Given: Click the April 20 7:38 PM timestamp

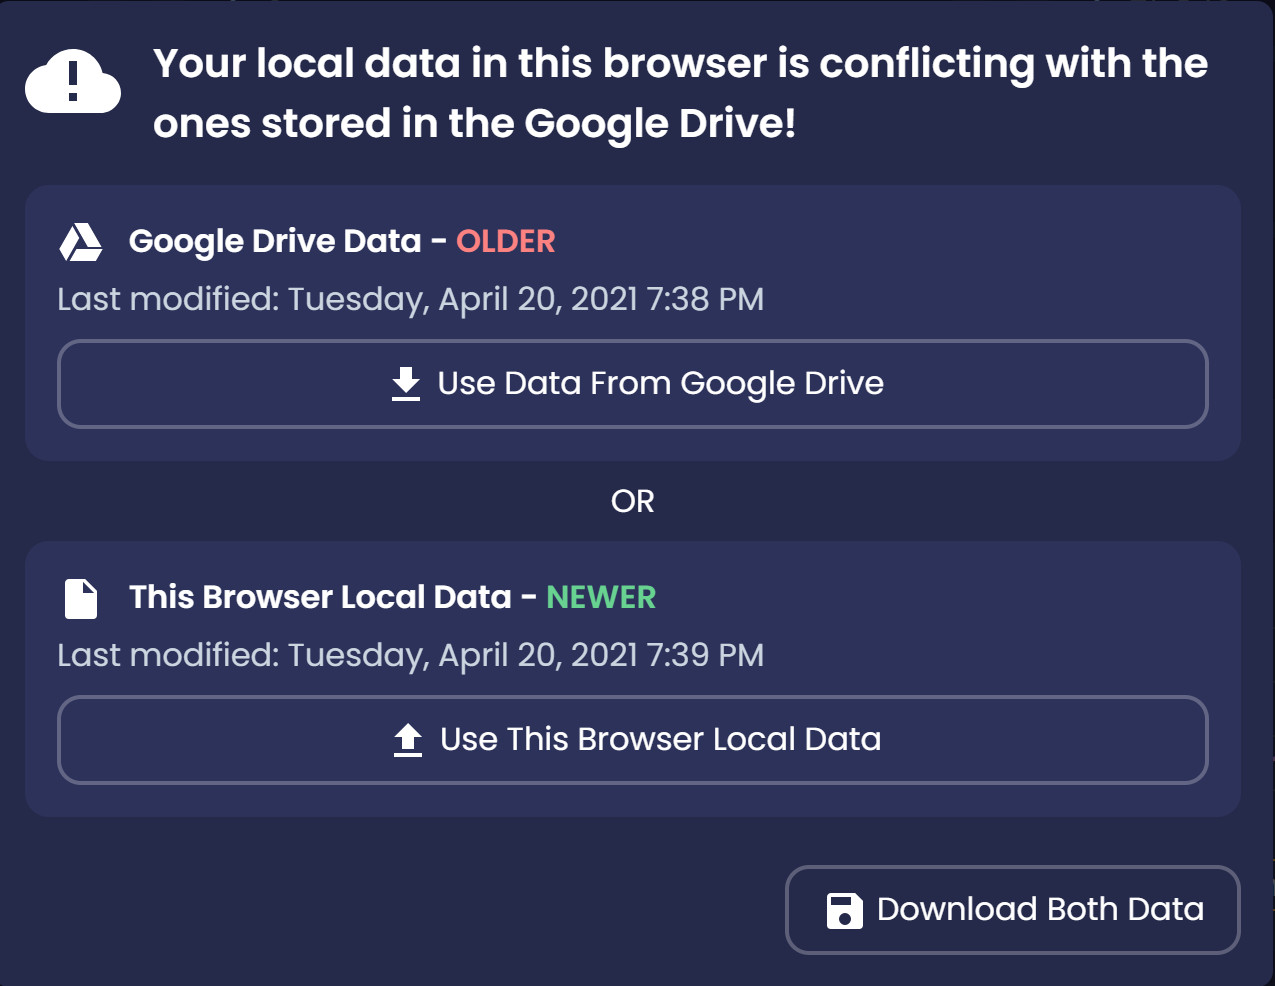Looking at the screenshot, I should pyautogui.click(x=410, y=299).
